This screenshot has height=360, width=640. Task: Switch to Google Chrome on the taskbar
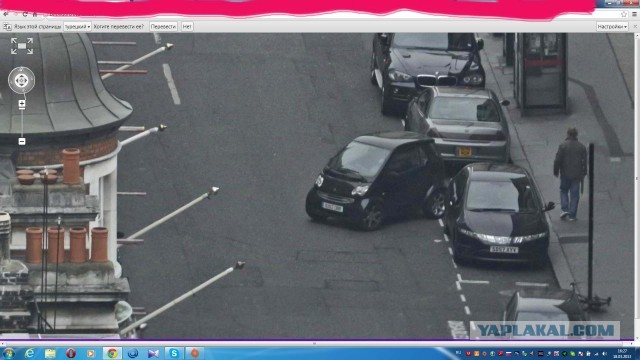[x=112, y=353]
